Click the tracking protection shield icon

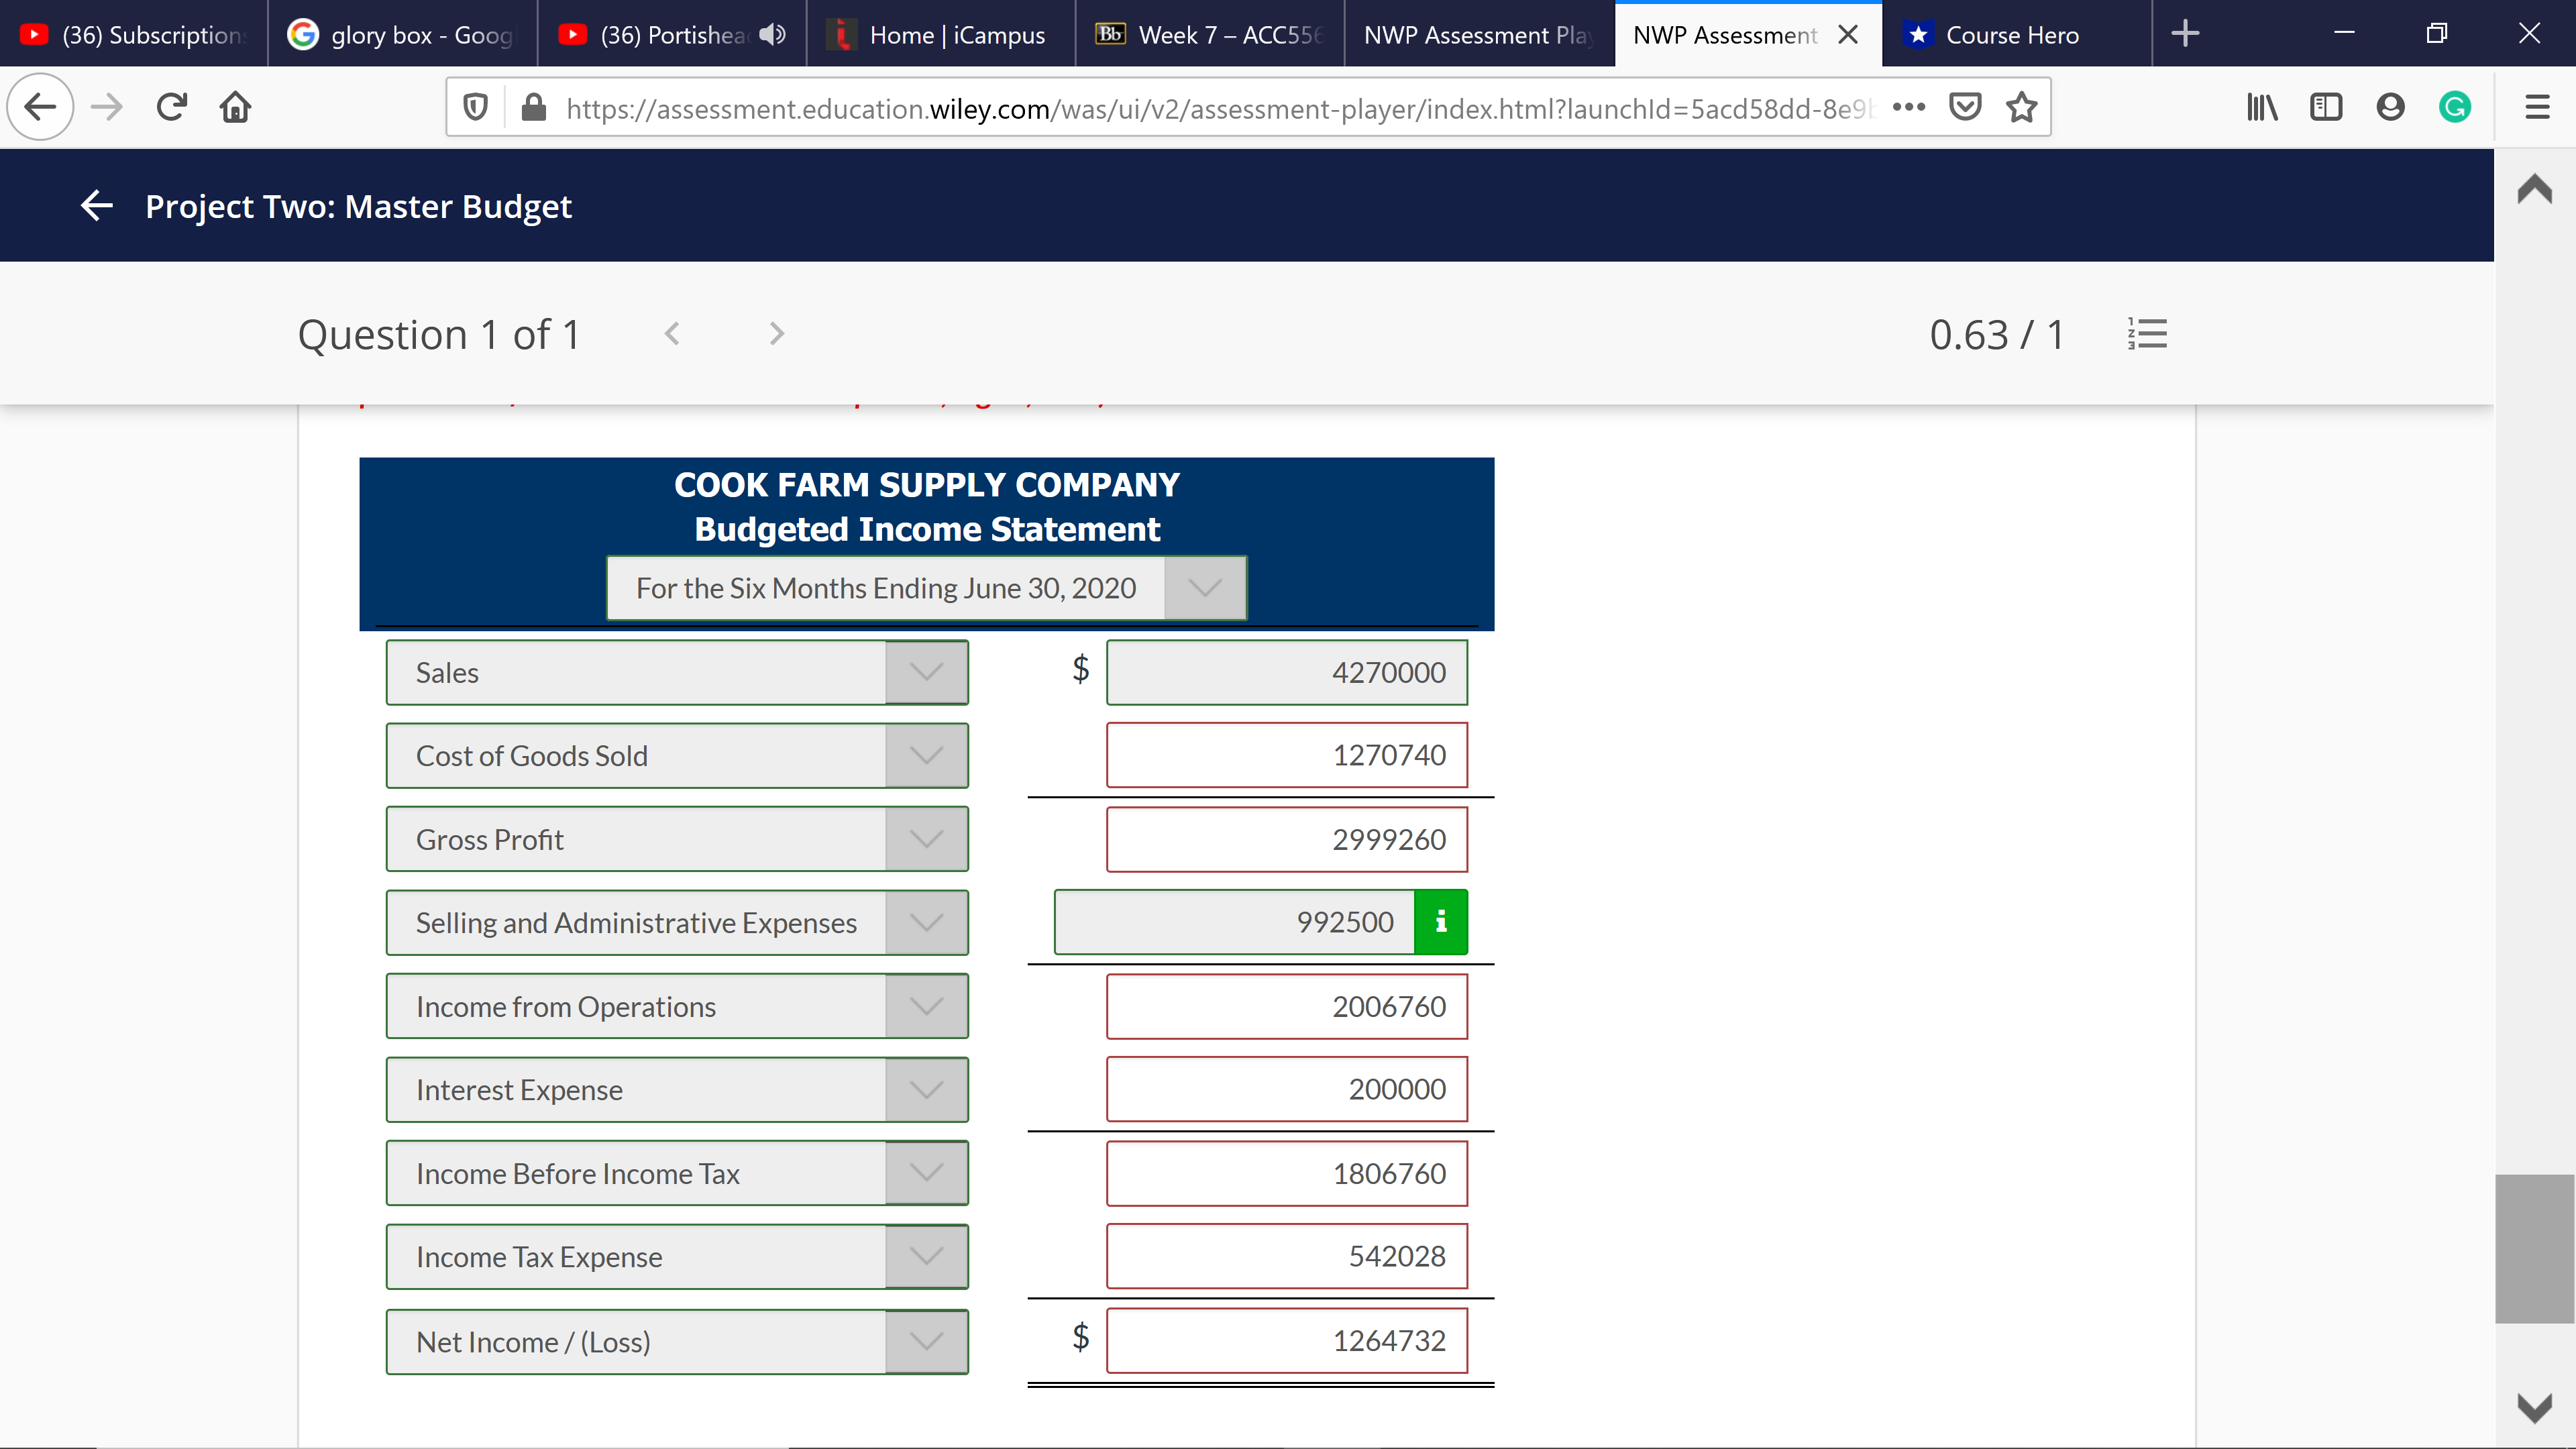(x=474, y=107)
